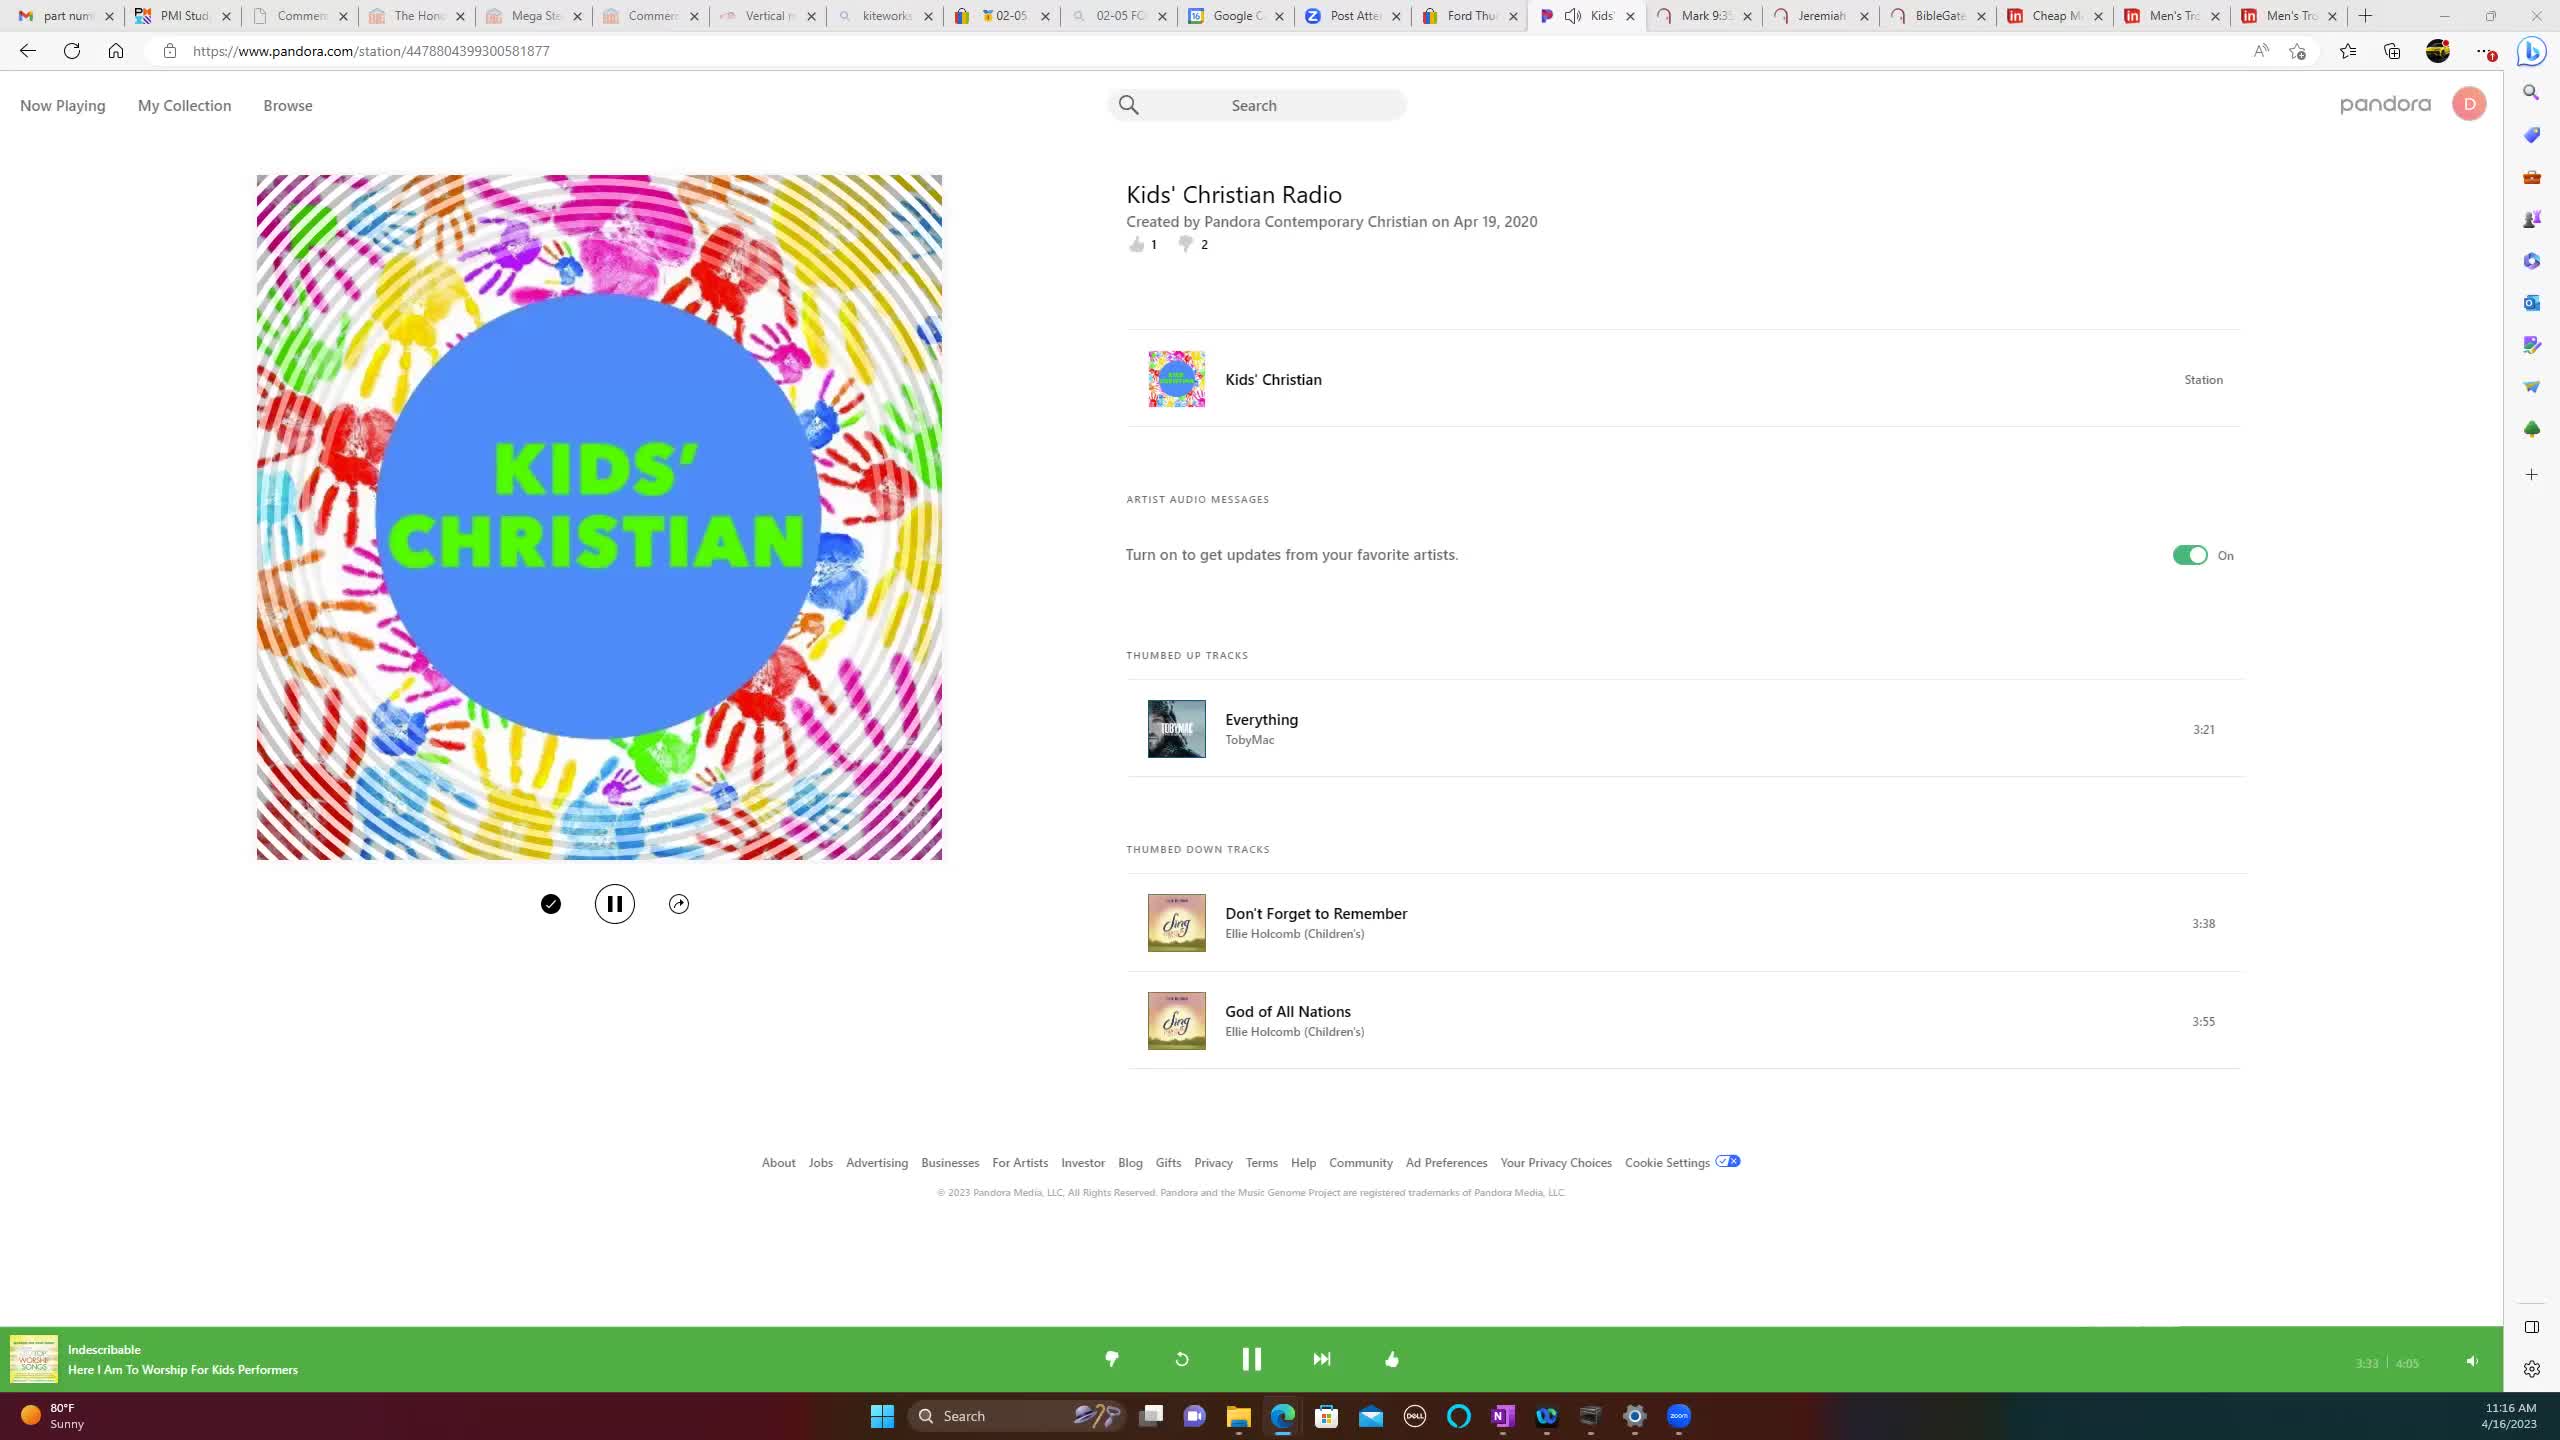
Task: Add a sidebar app with plus icon
Action: pos(2531,475)
